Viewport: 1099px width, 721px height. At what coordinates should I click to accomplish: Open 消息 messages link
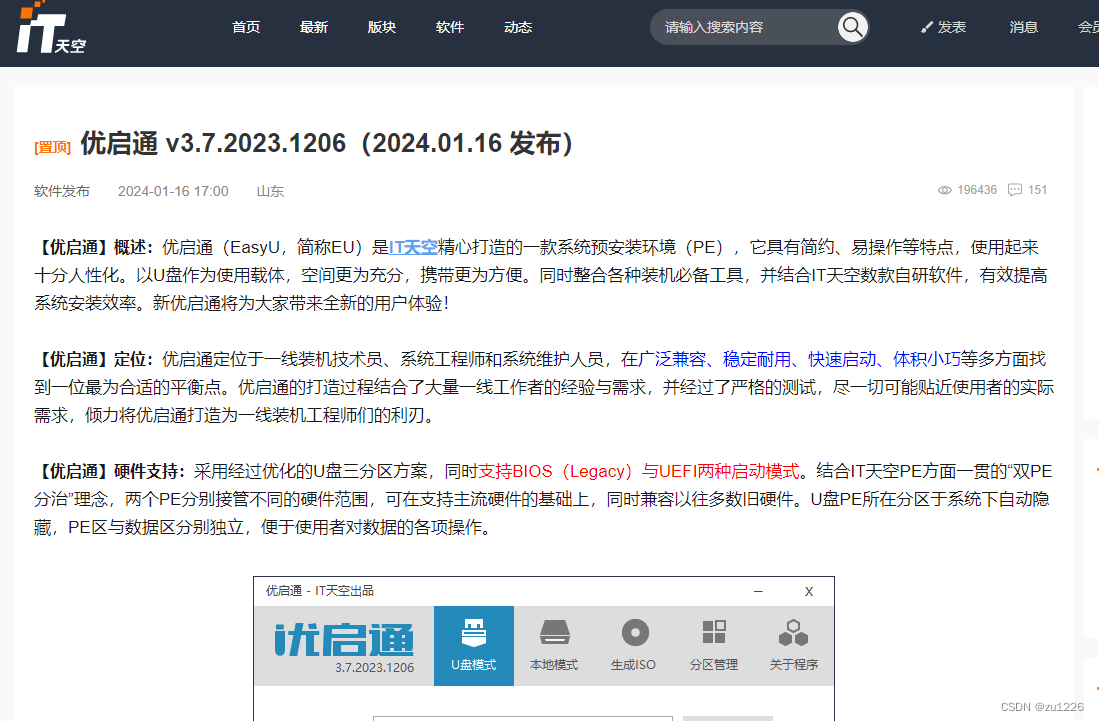coord(1023,27)
